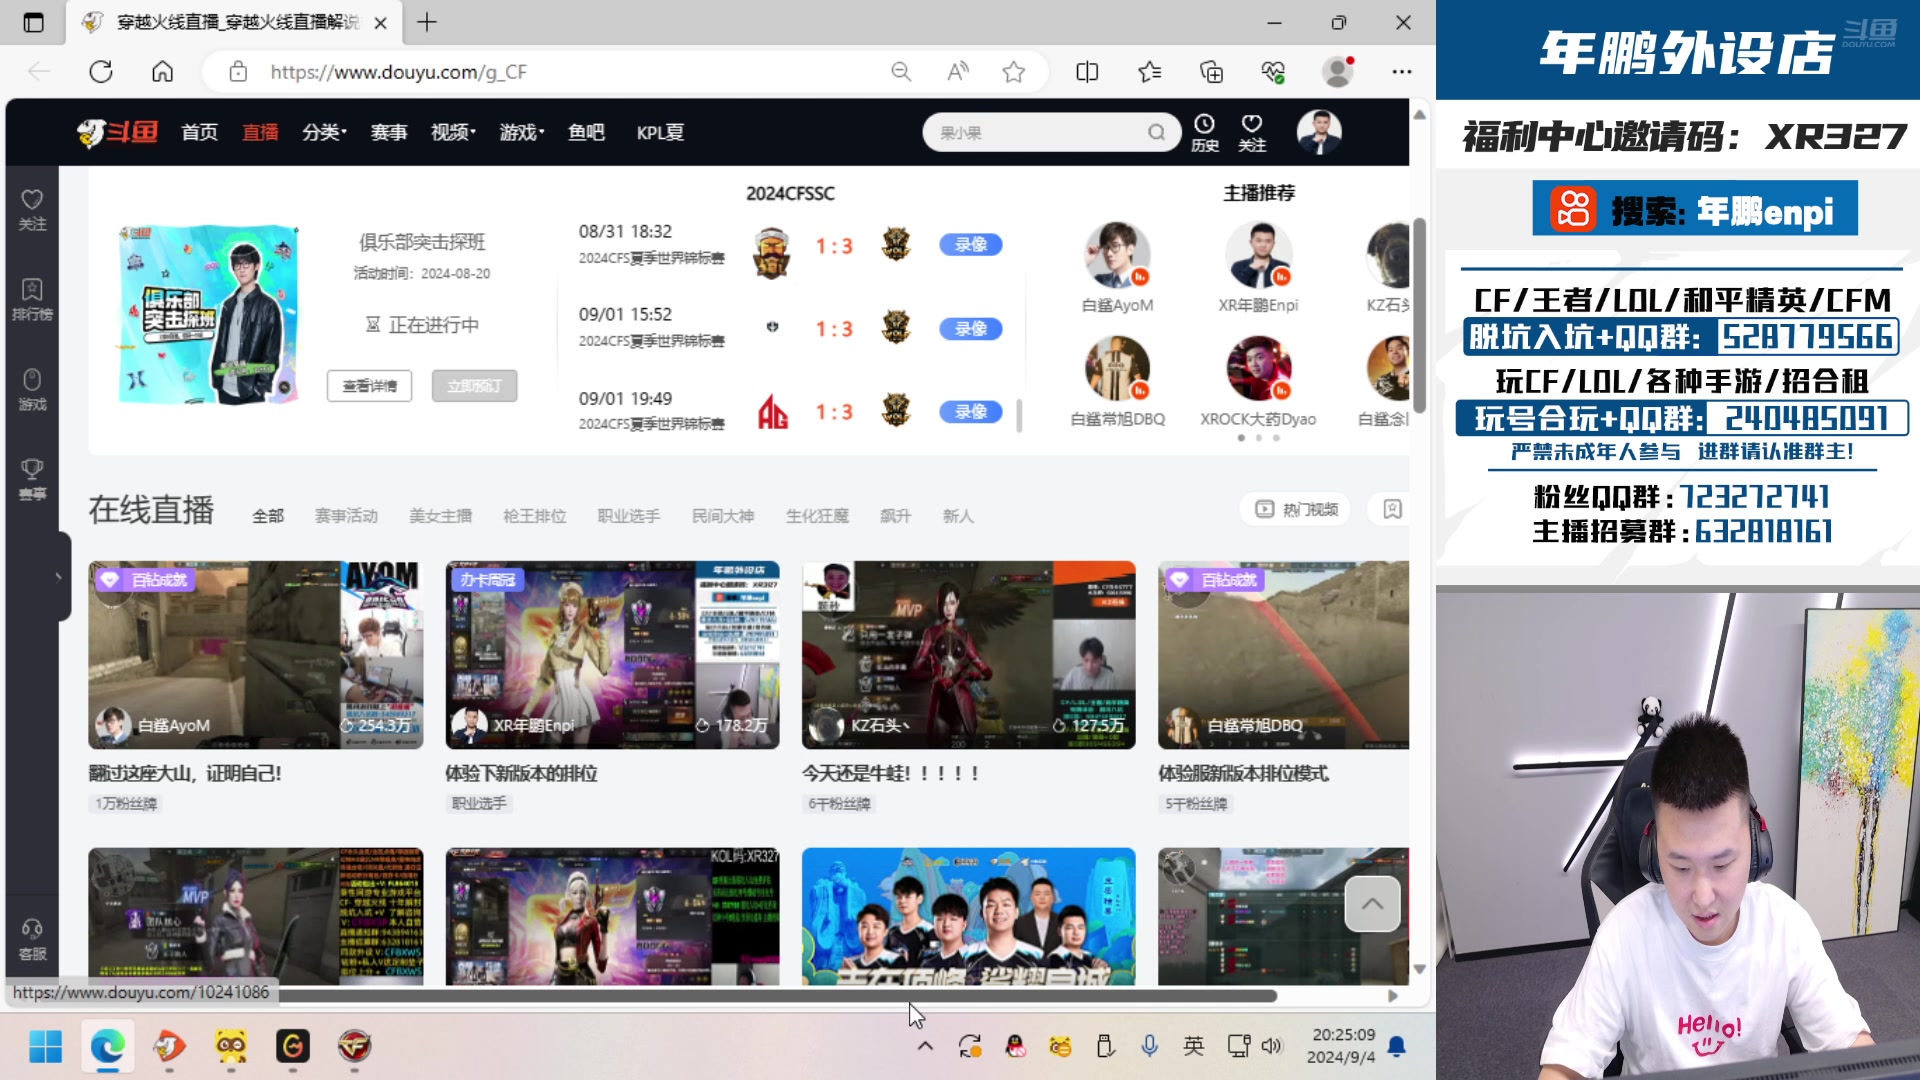
Task: Click the back-to-top arrow button
Action: click(1372, 904)
